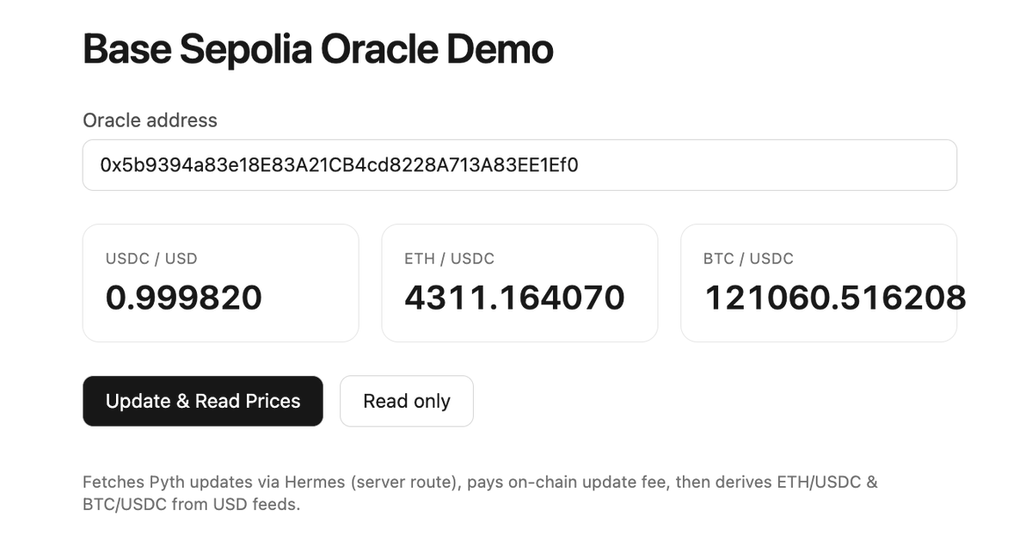
Task: Click the word 'Sepolia' in the title
Action: [243, 49]
